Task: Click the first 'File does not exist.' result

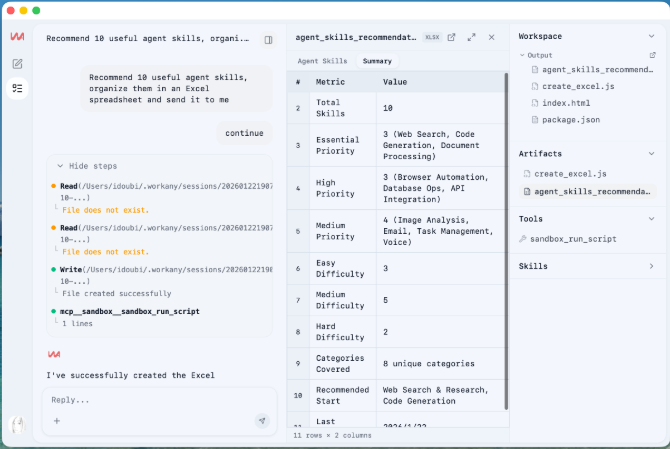Action: (x=106, y=210)
